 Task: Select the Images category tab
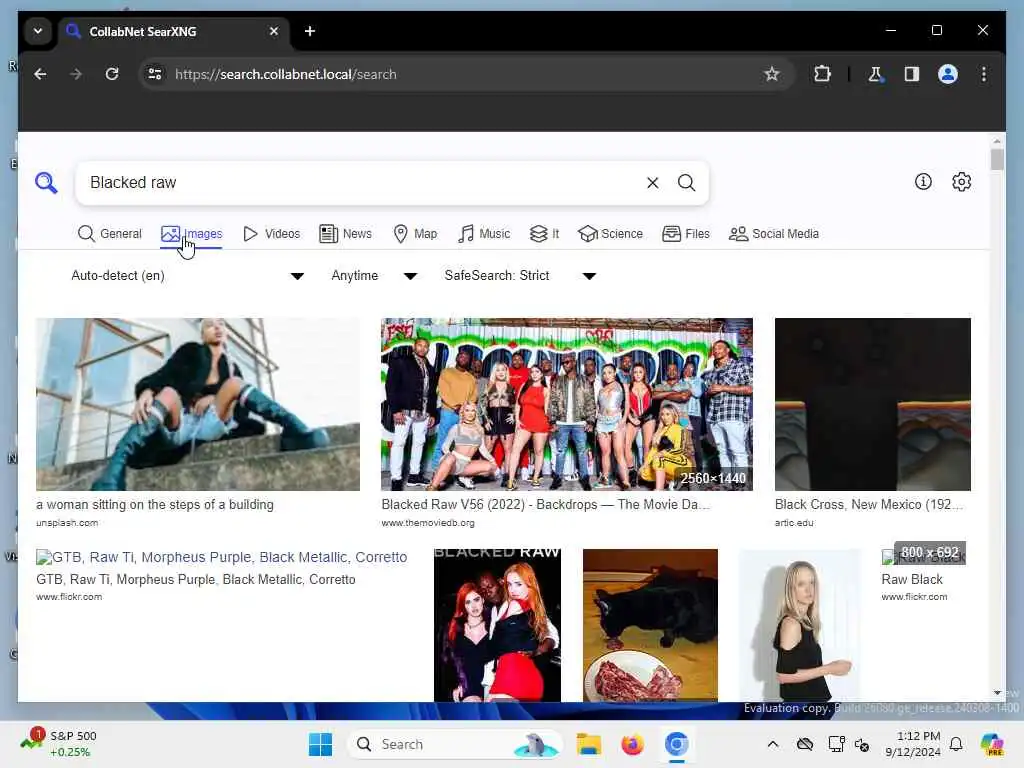click(191, 234)
